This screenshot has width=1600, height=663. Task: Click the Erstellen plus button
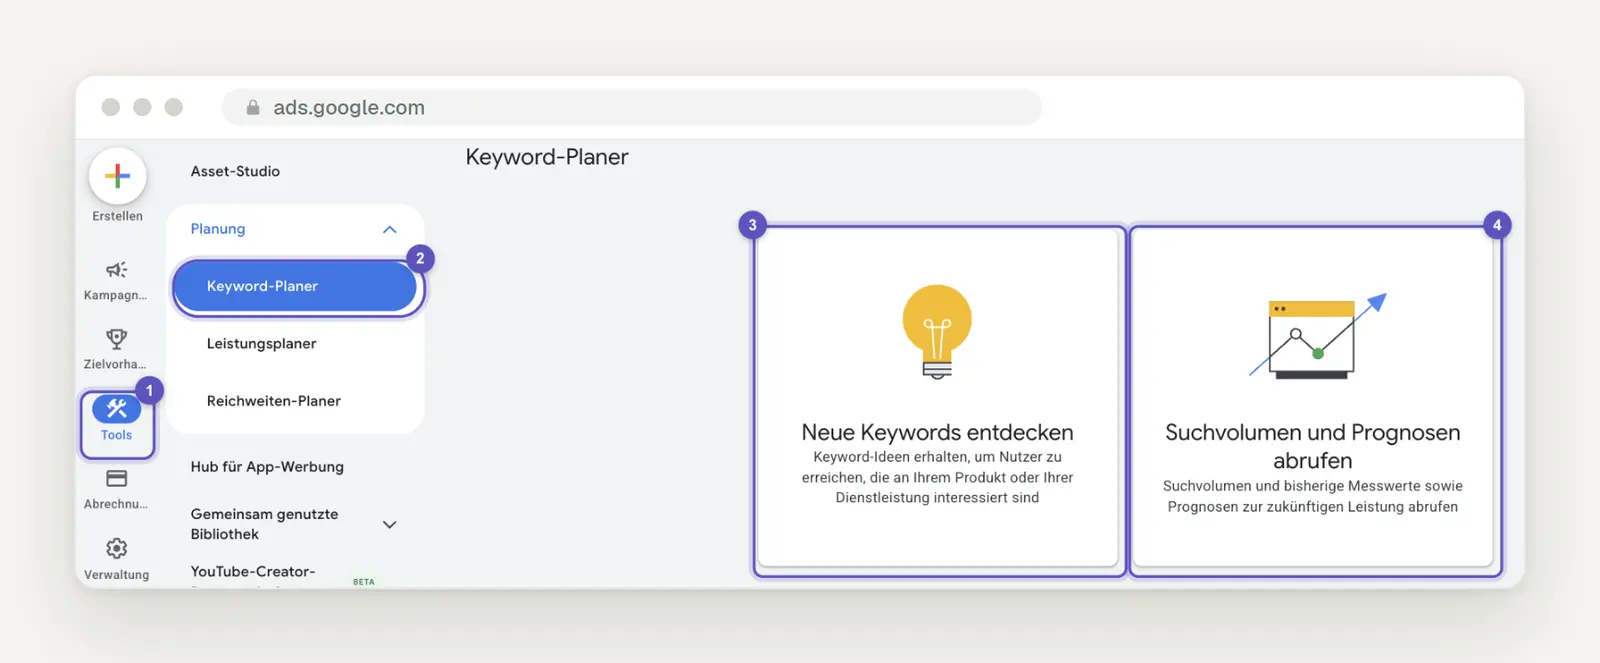coord(117,176)
